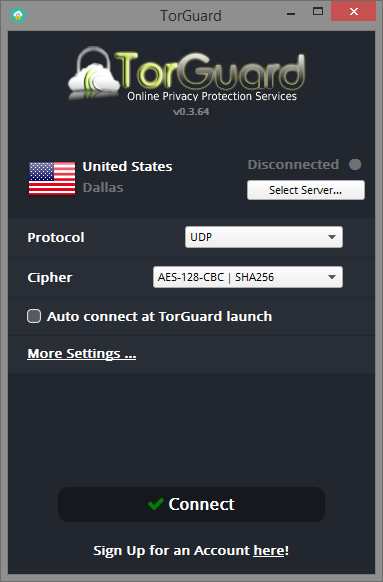Click the here link to sign up
This screenshot has width=383, height=582.
click(269, 550)
